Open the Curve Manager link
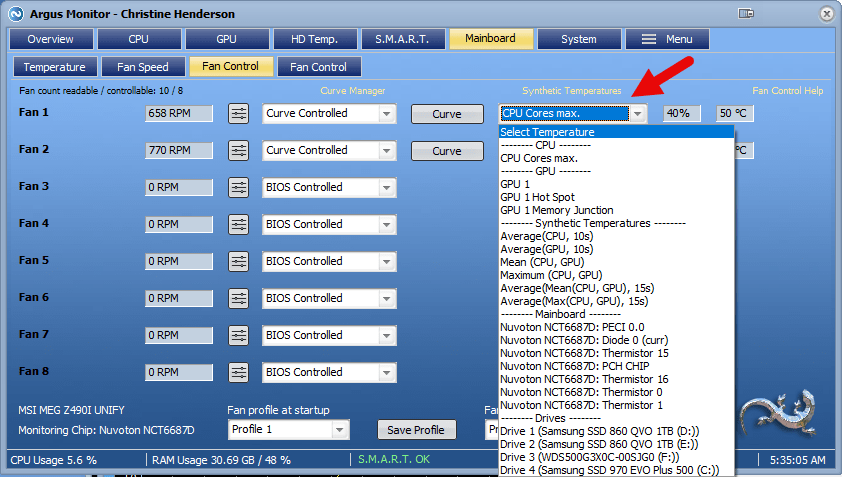The height and width of the screenshot is (477, 842). [x=353, y=91]
